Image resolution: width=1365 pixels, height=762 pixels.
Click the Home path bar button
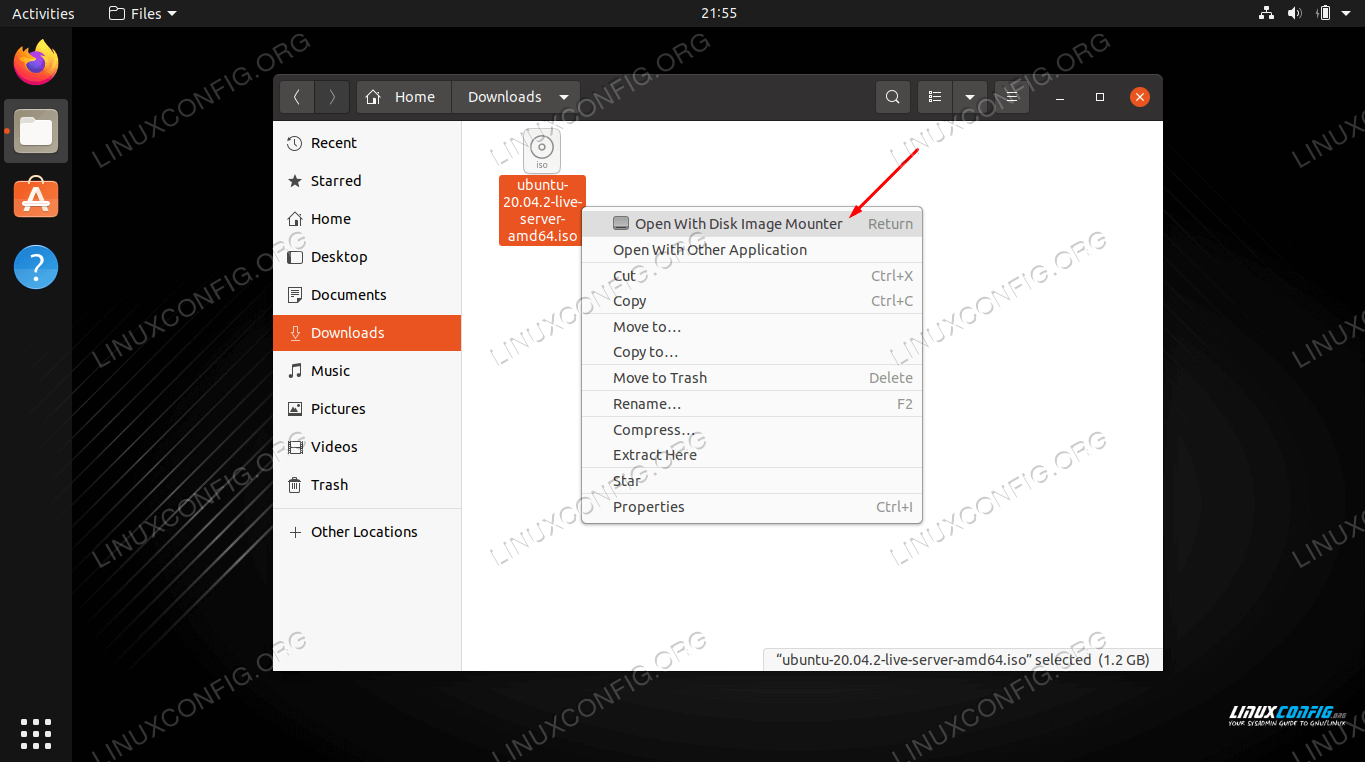click(404, 97)
